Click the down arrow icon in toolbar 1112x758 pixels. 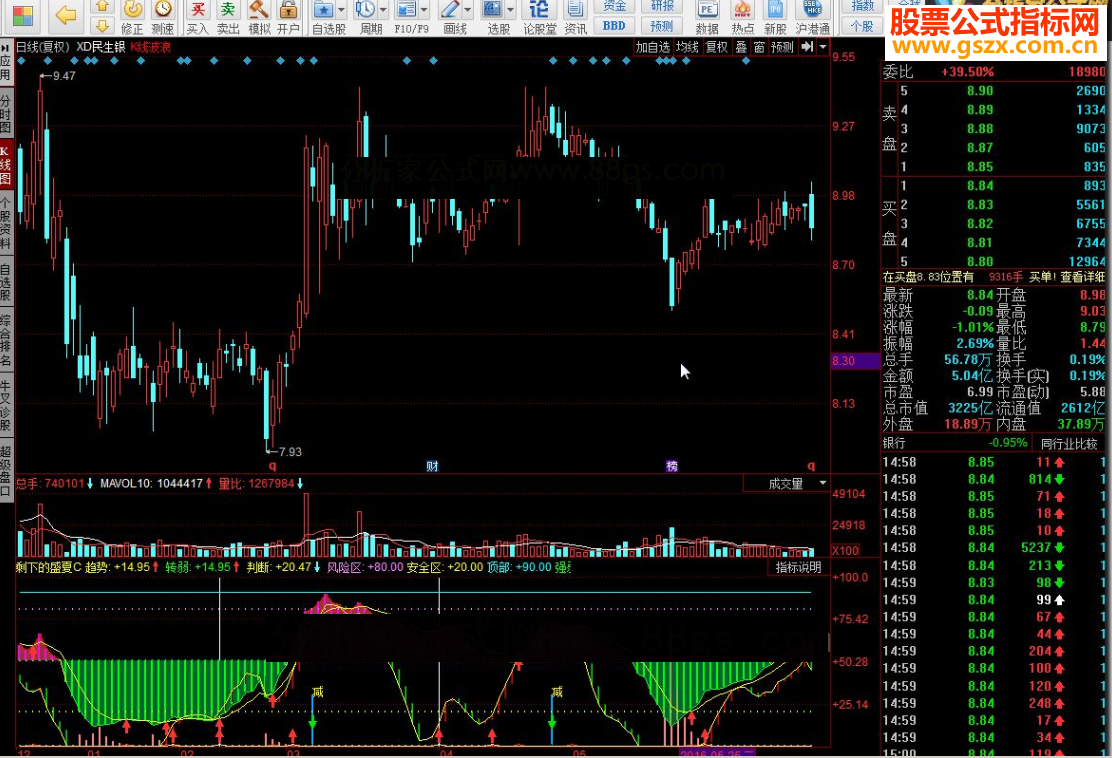[102, 26]
